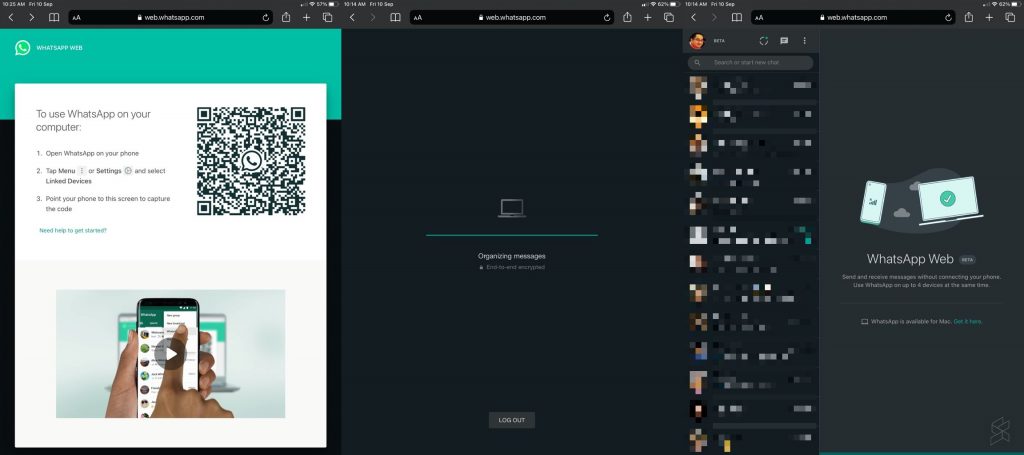Open the 'Need help to get started?' link
Screen dimensions: 1024x455
pyautogui.click(x=73, y=230)
